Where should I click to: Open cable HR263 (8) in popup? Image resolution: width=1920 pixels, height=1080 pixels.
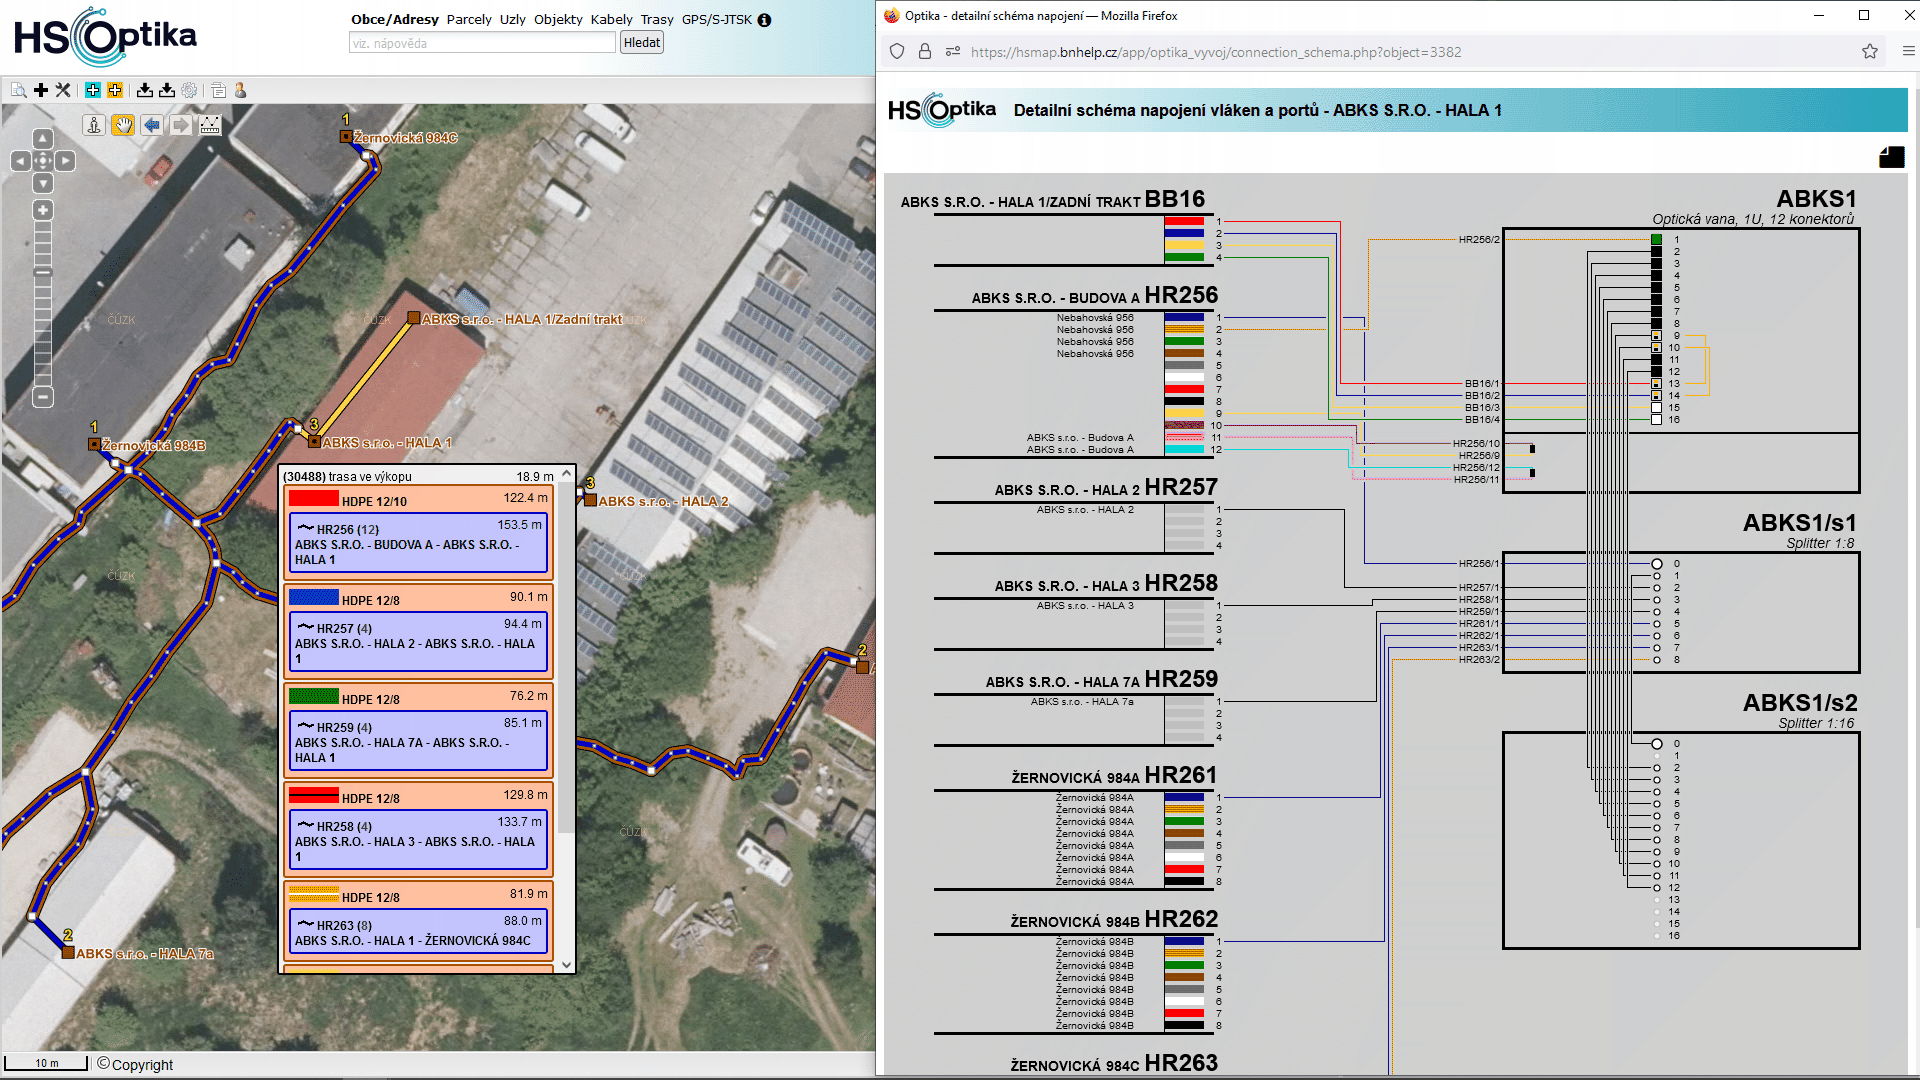click(419, 932)
